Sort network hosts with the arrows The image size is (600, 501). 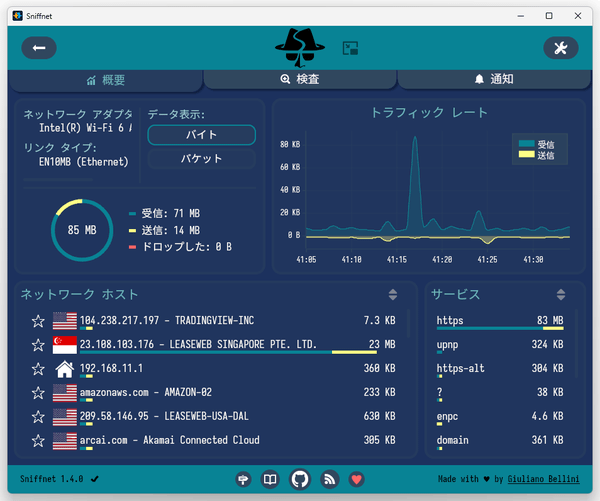[x=393, y=294]
